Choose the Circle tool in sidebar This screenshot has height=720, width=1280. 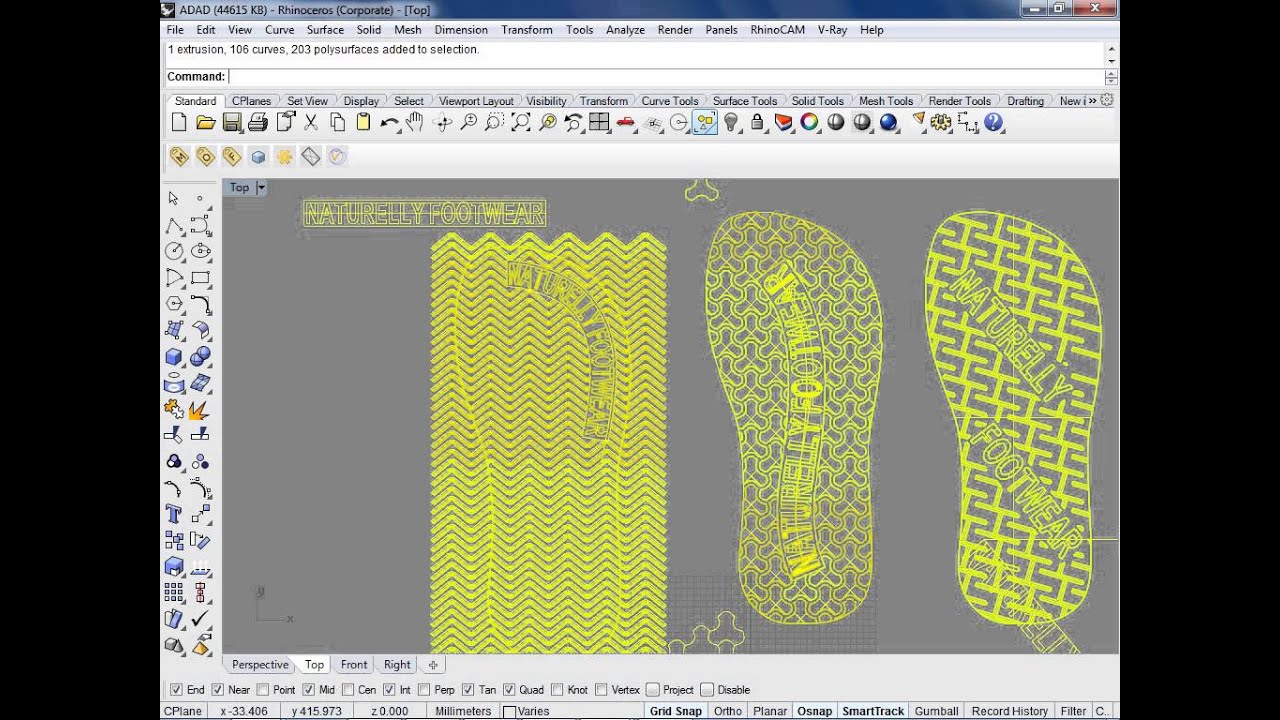174,251
